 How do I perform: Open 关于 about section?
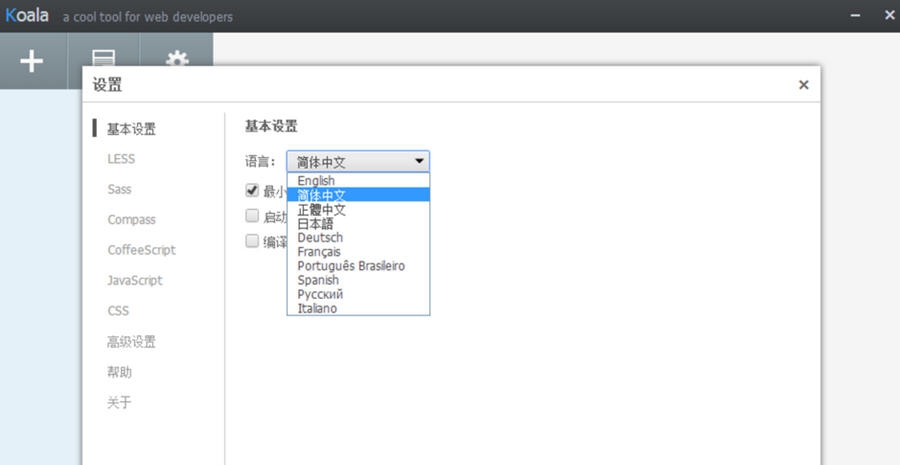point(119,402)
